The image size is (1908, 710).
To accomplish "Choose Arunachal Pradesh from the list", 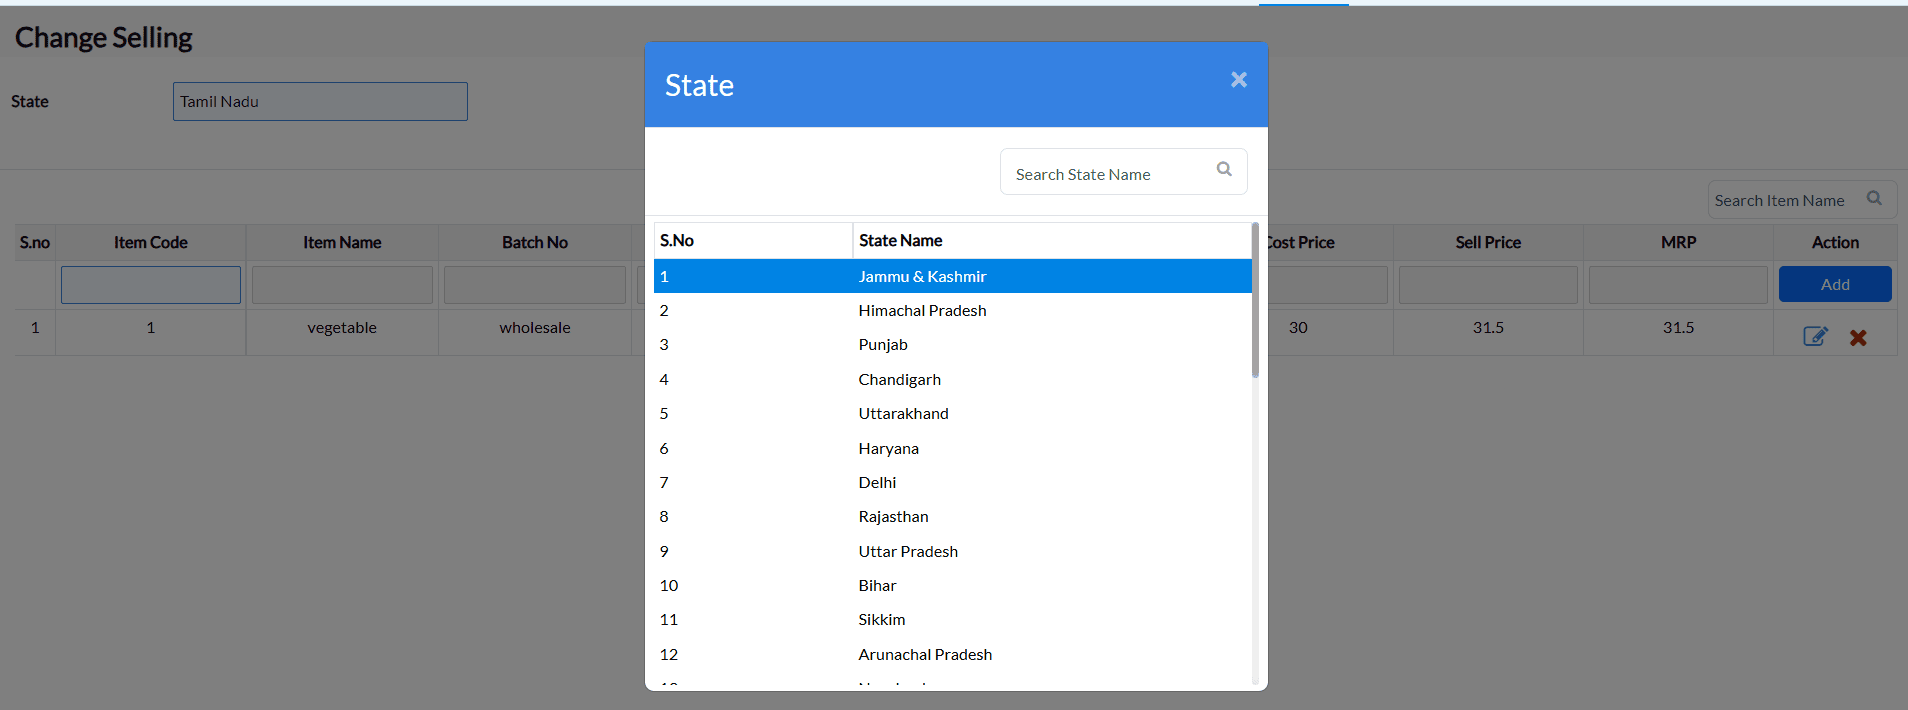I will click(925, 655).
